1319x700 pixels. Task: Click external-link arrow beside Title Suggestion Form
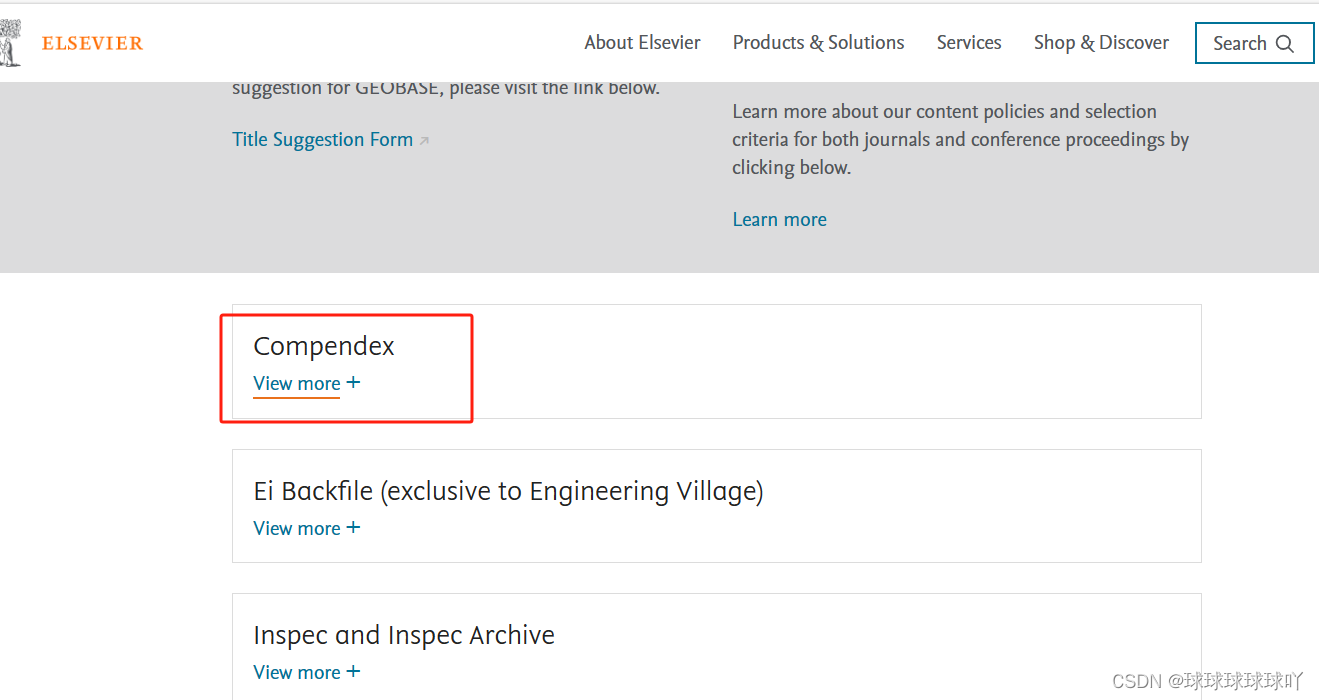coord(424,141)
